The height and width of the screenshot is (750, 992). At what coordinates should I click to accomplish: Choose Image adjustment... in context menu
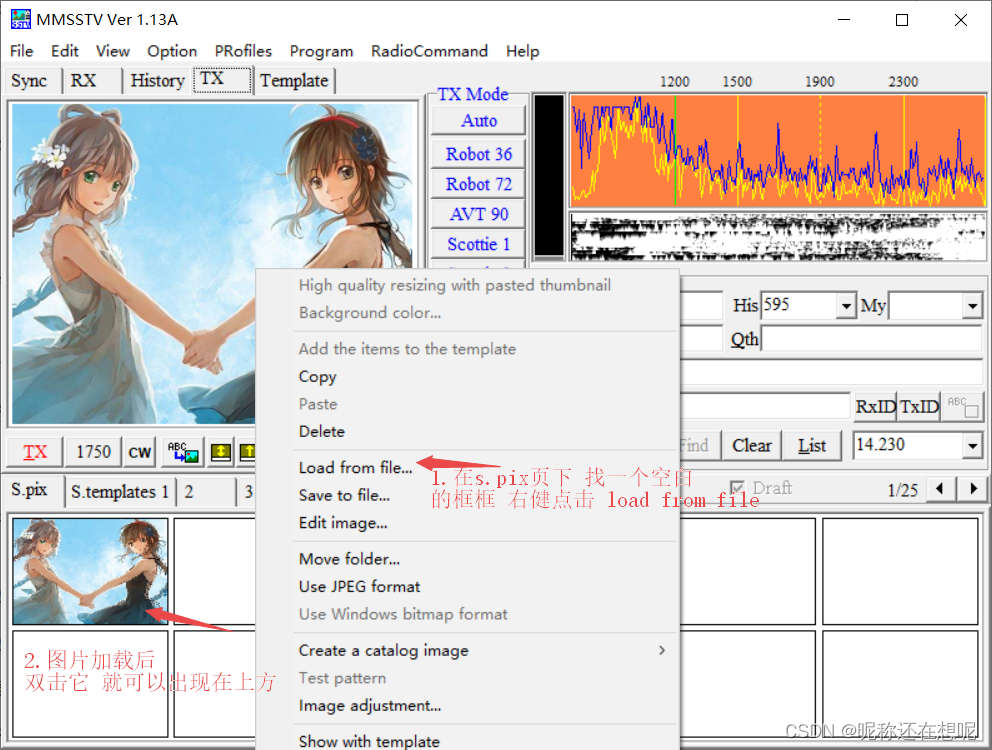click(370, 706)
